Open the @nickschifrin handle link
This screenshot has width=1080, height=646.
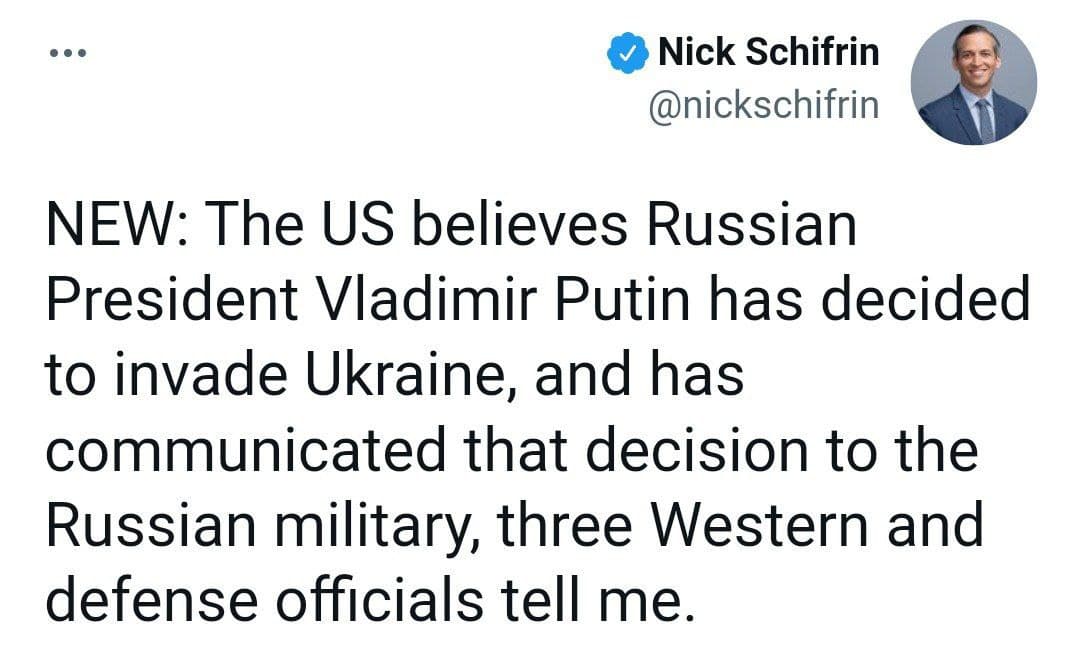(x=764, y=105)
